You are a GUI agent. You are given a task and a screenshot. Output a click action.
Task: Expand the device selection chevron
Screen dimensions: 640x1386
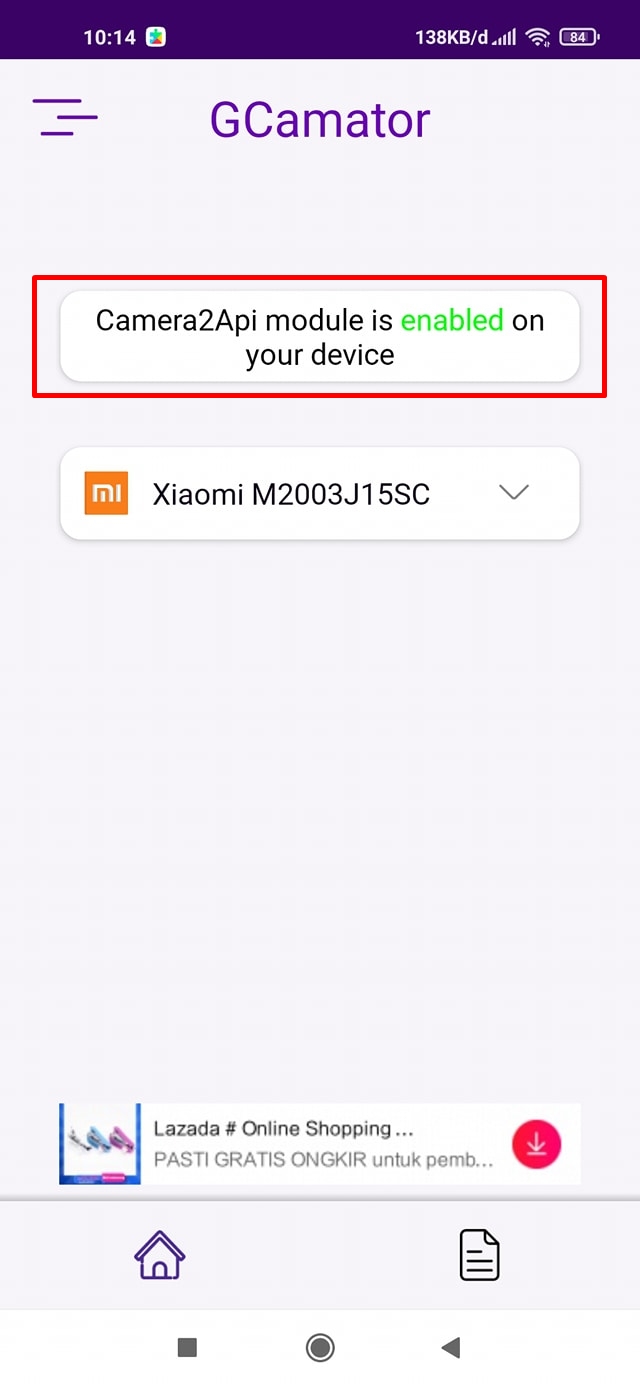tap(513, 492)
